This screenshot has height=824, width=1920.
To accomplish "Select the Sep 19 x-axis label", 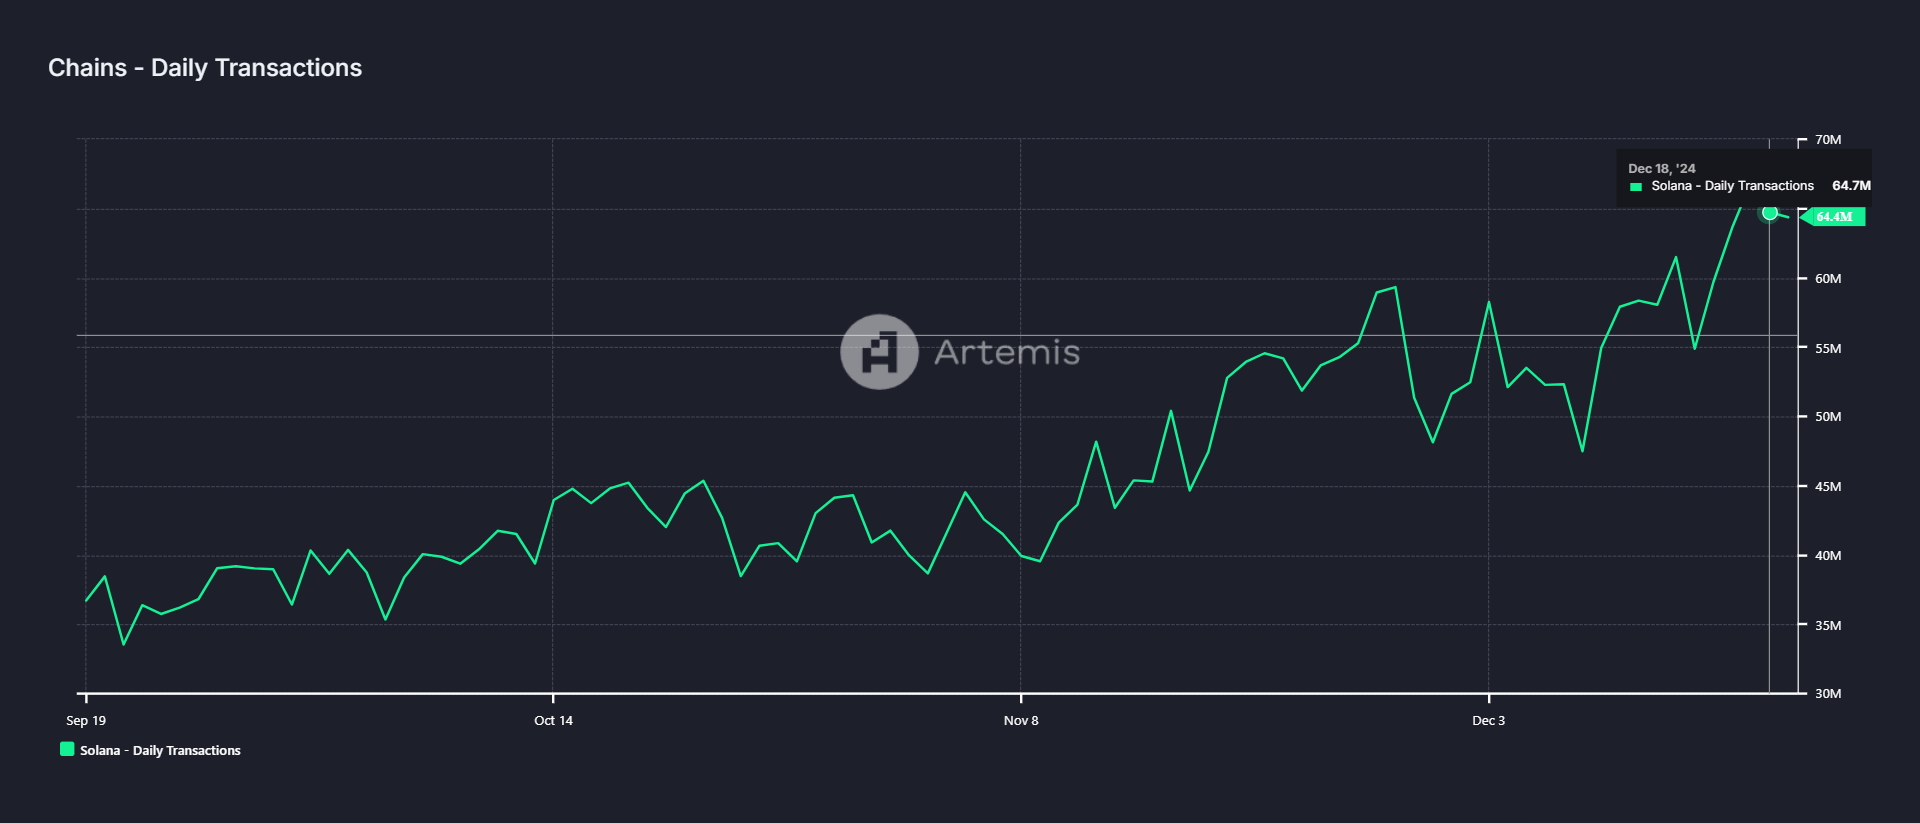I will coord(86,721).
